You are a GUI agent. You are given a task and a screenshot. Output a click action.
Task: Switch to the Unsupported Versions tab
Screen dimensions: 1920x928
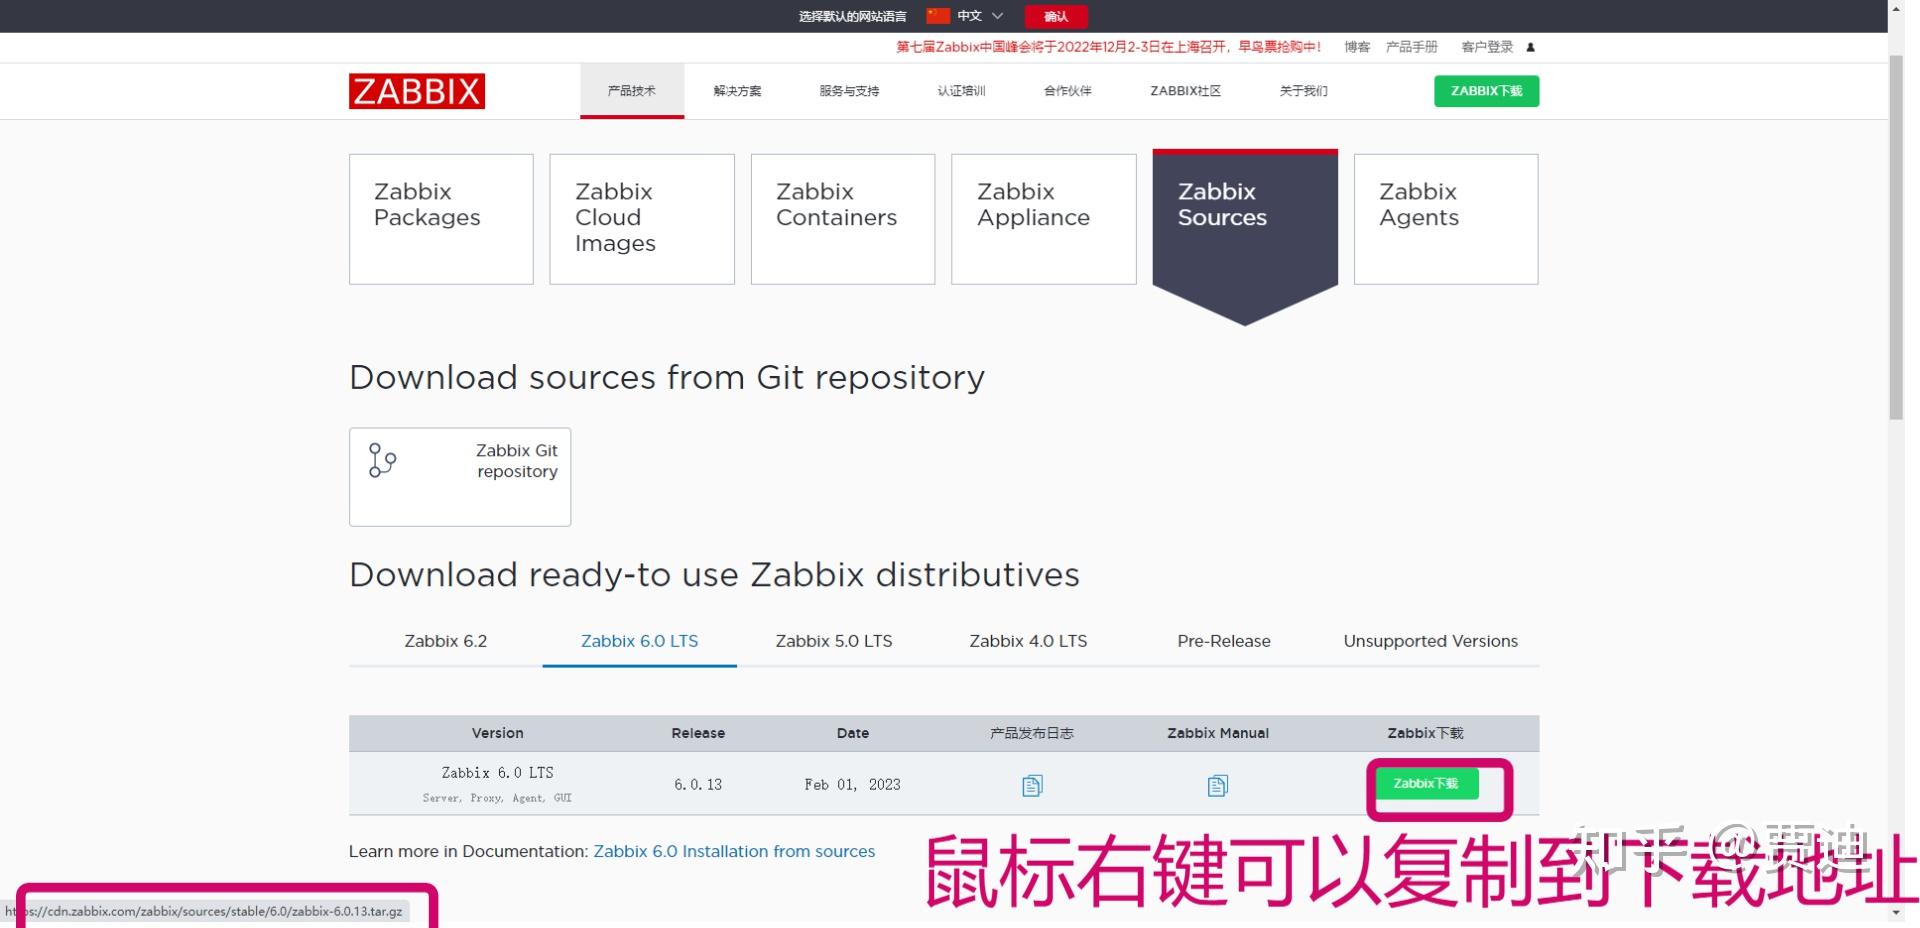coord(1429,641)
